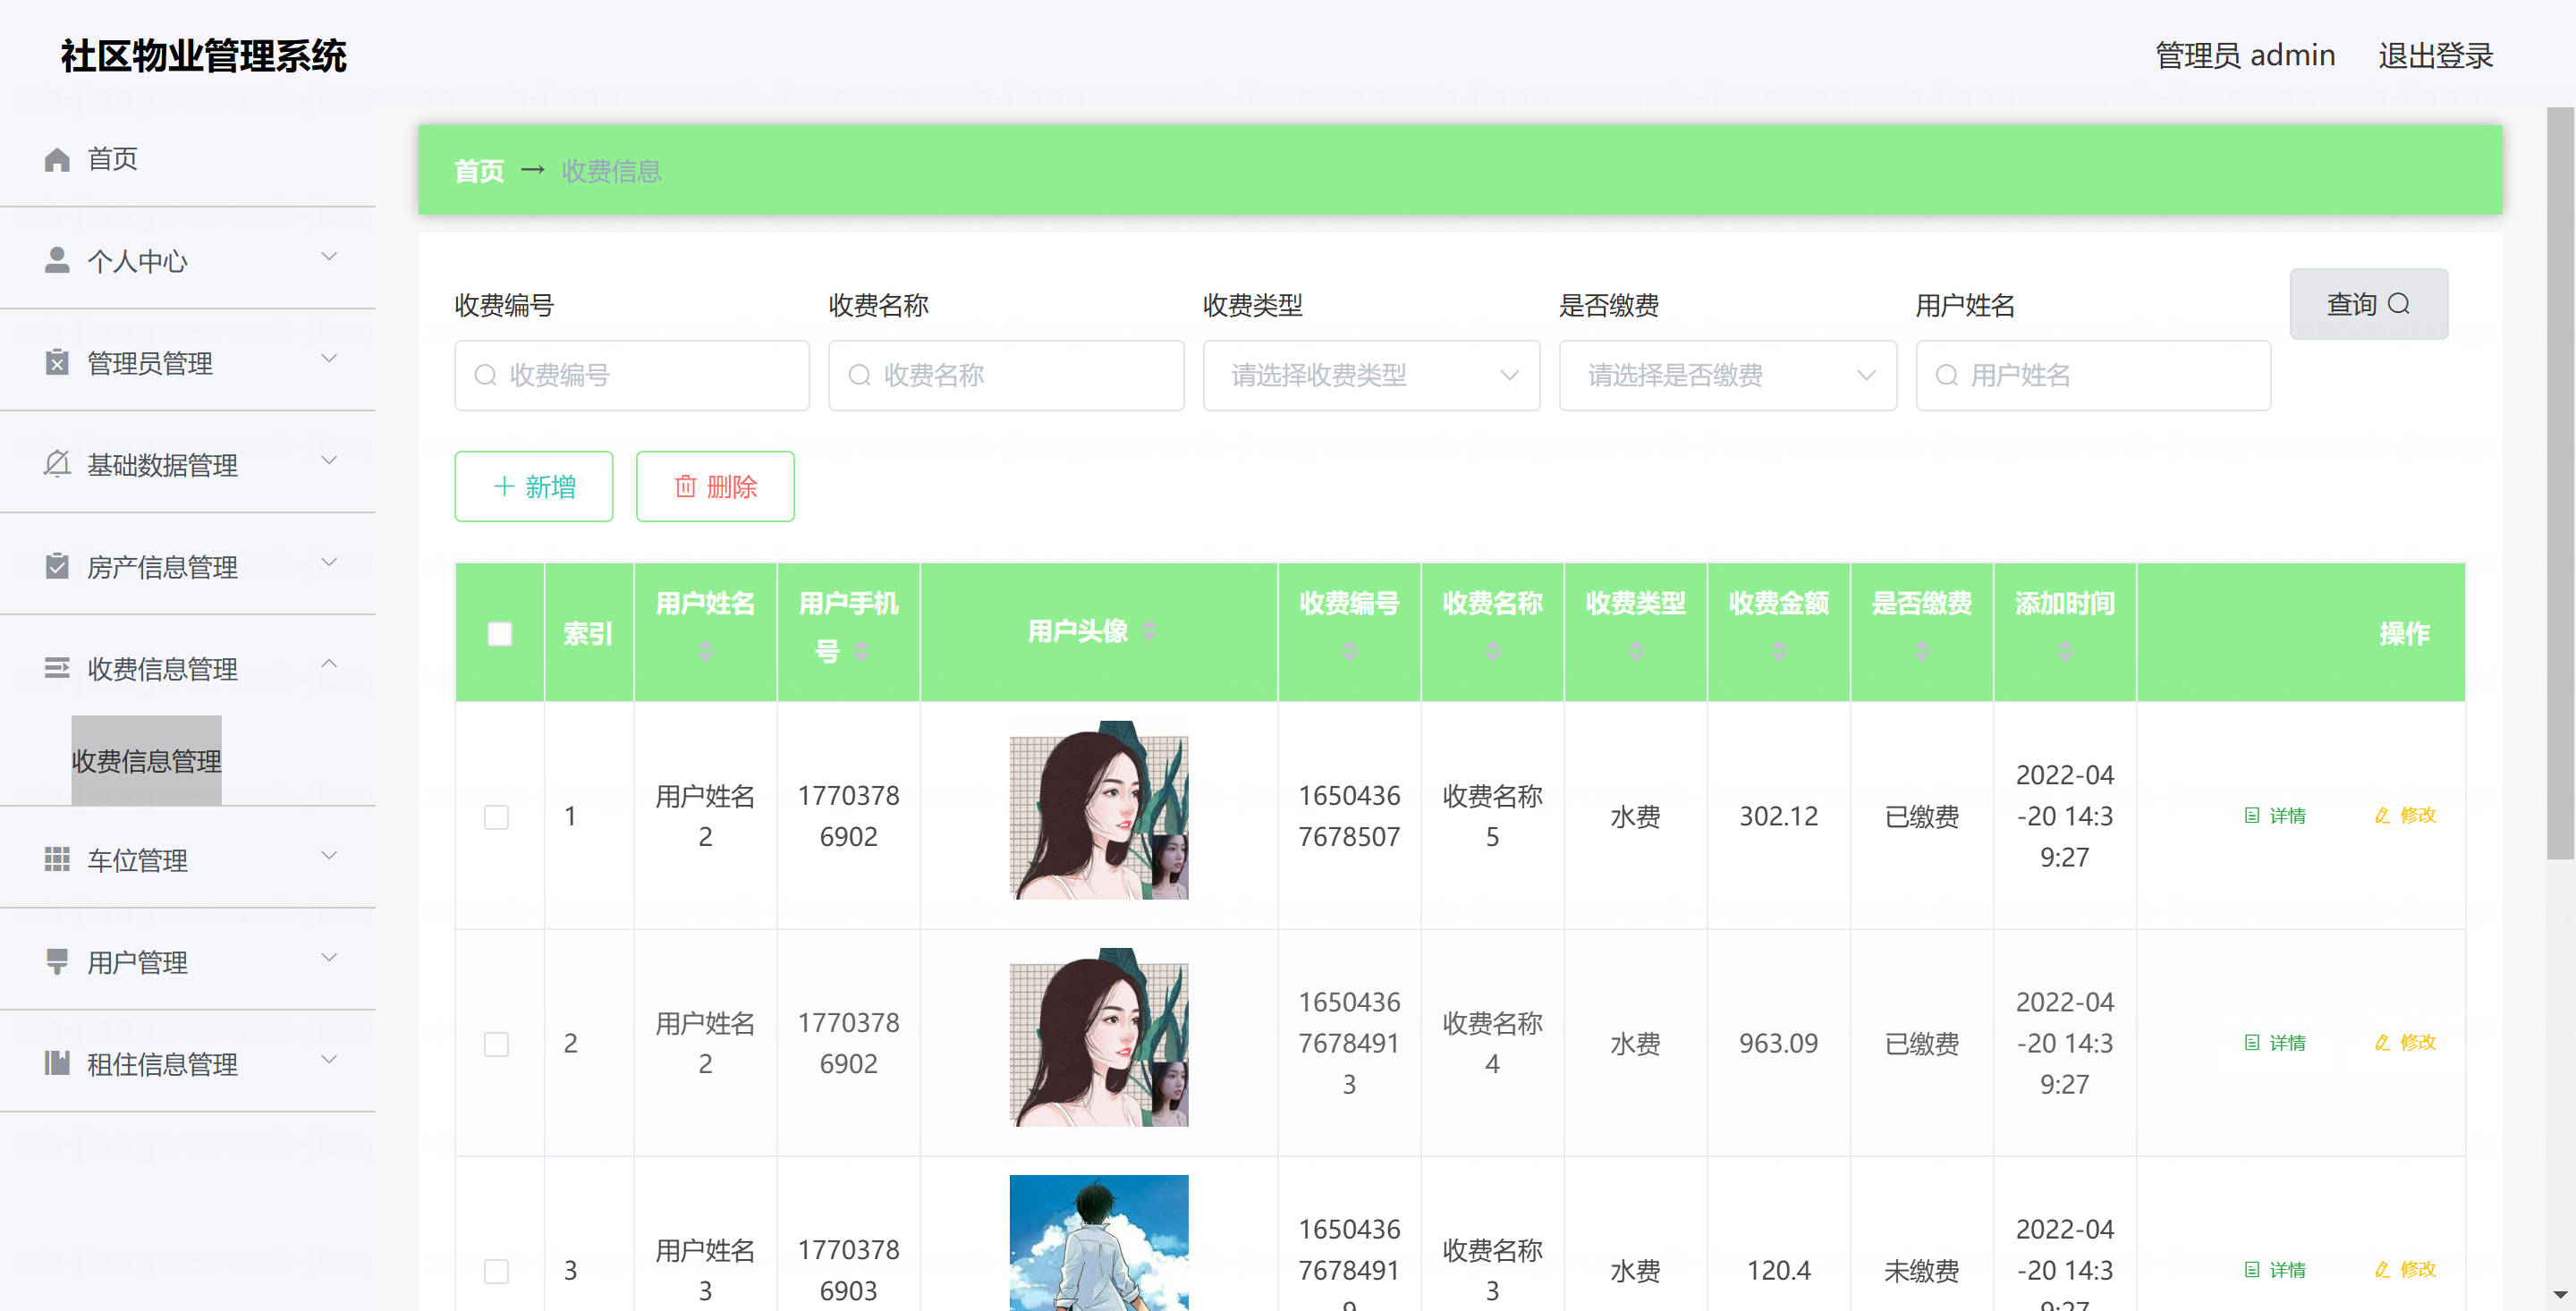Sort by the 用户手机号 column arrows
The height and width of the screenshot is (1311, 2576).
[x=862, y=651]
